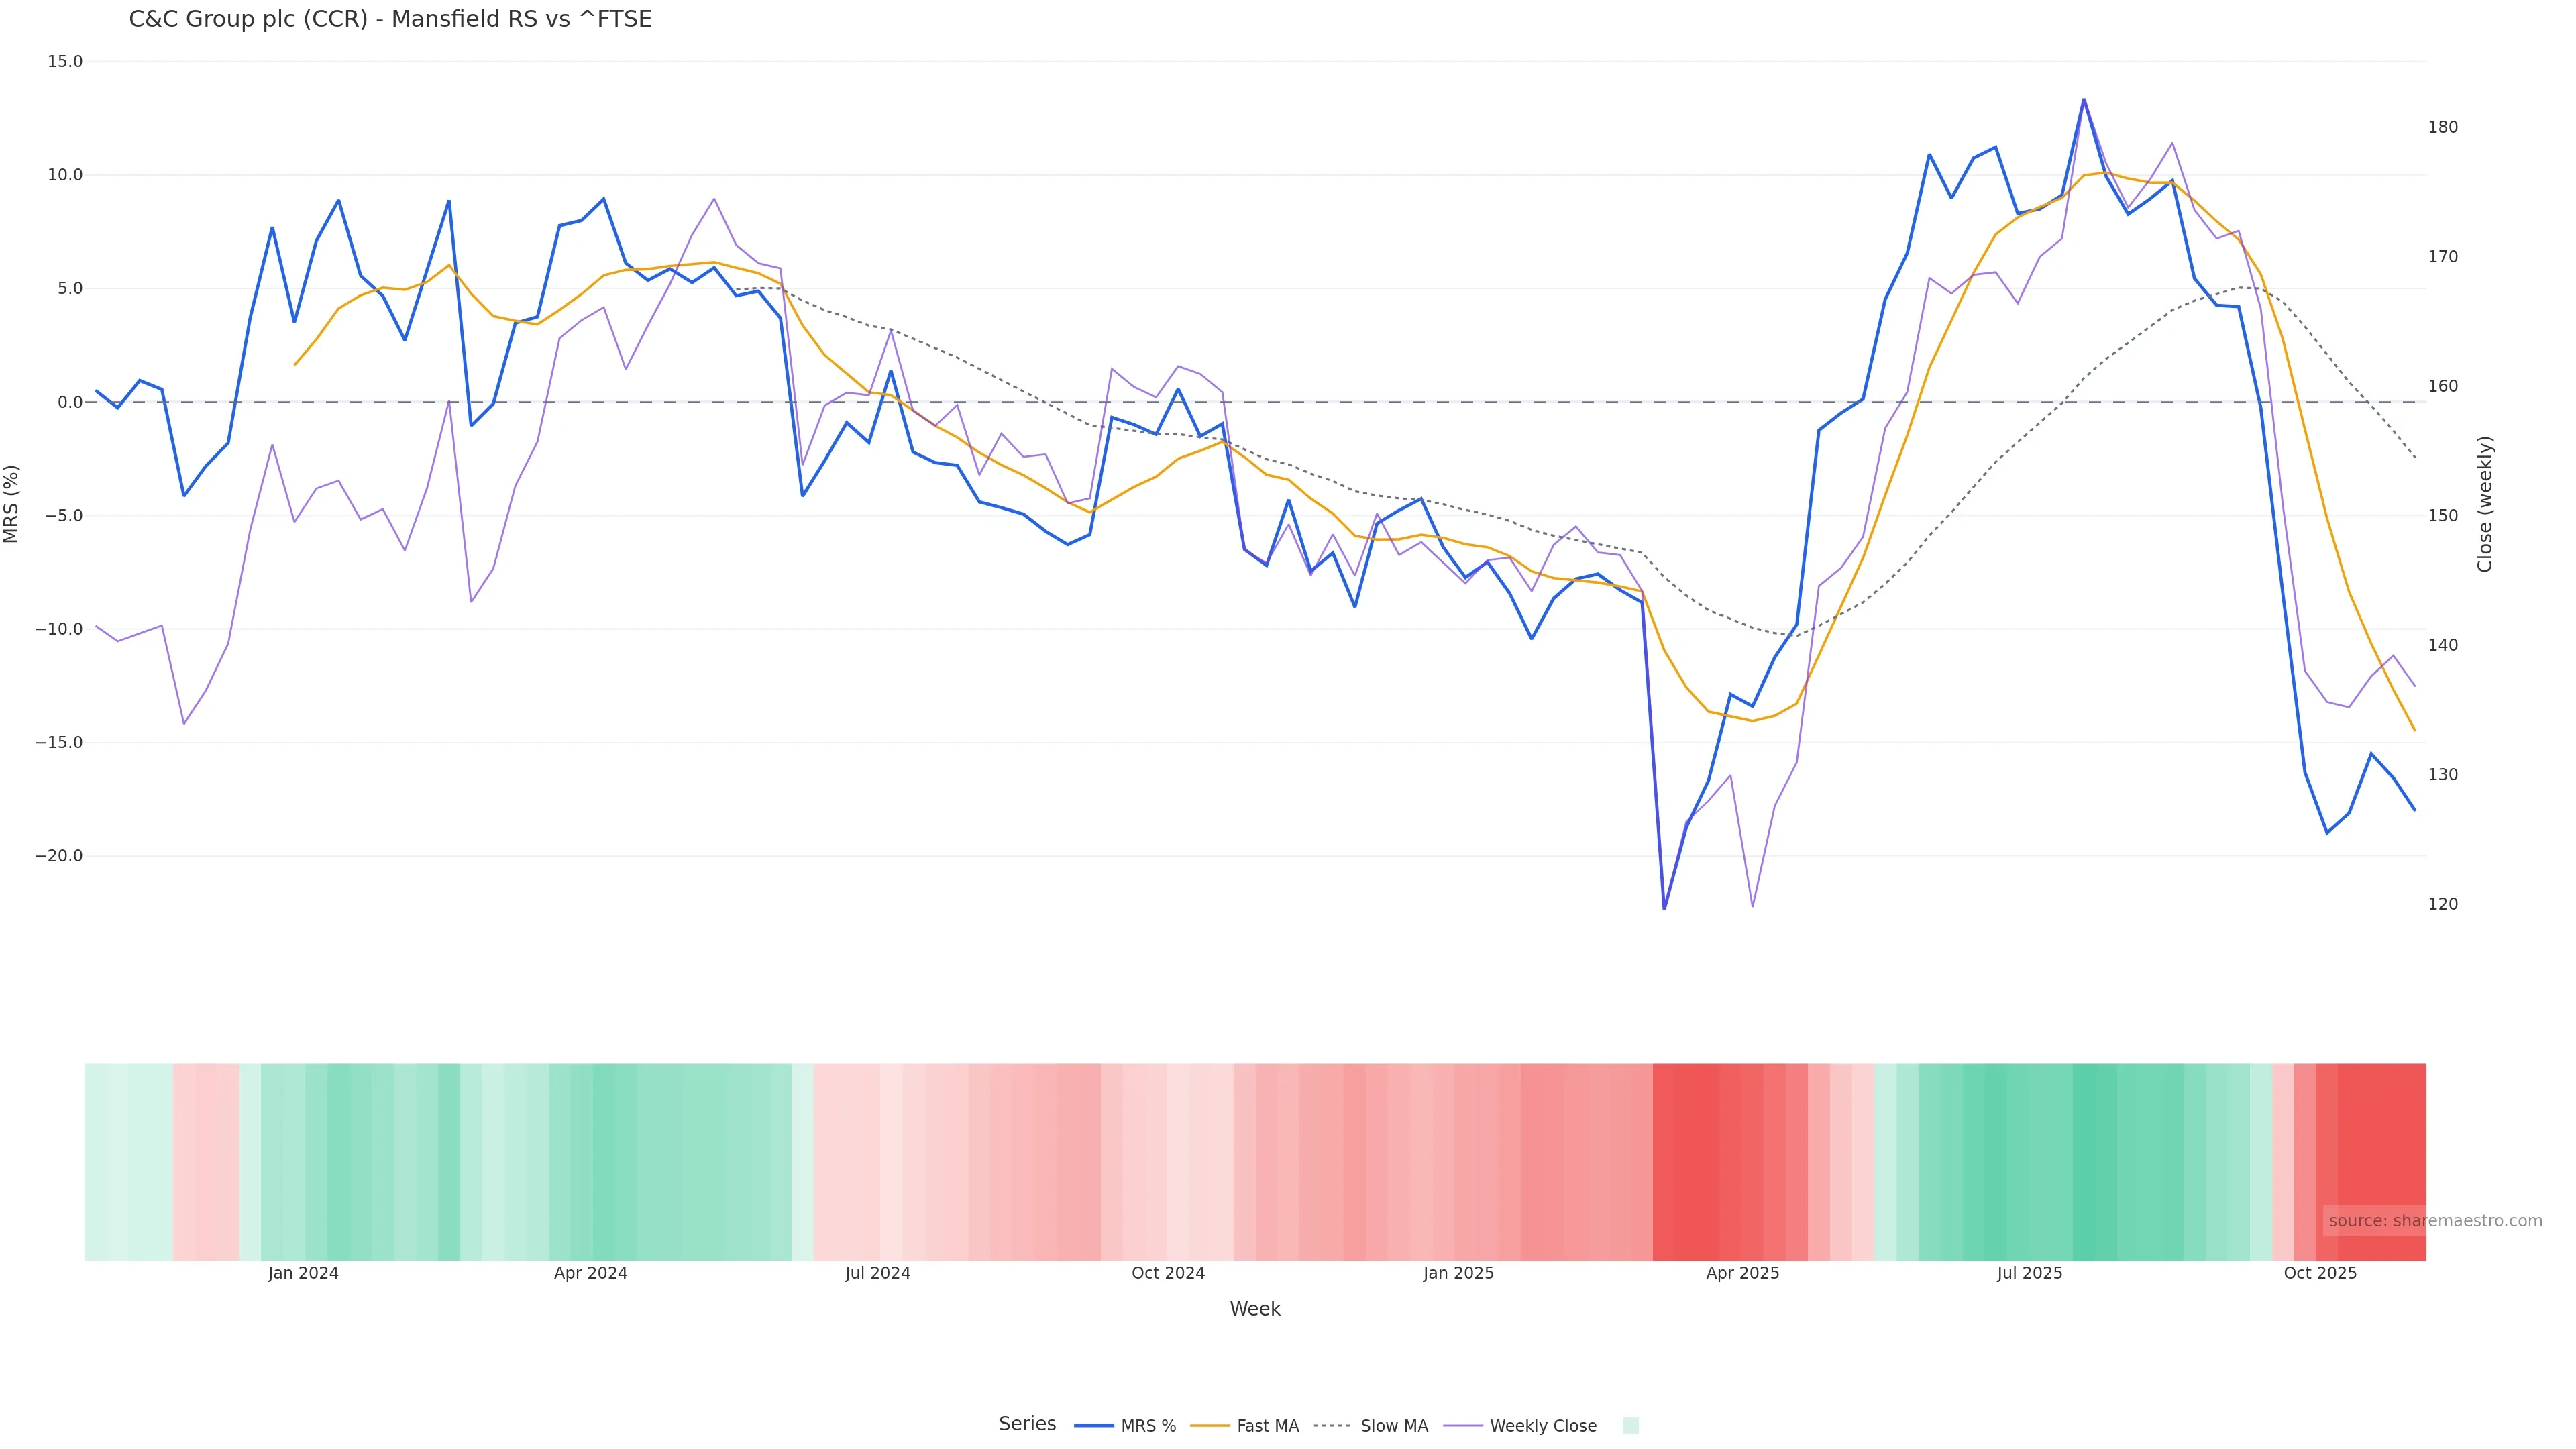Click the dotted Slow MA legend line icon
Viewport: 2576px width, 1449px height.
1333,1426
